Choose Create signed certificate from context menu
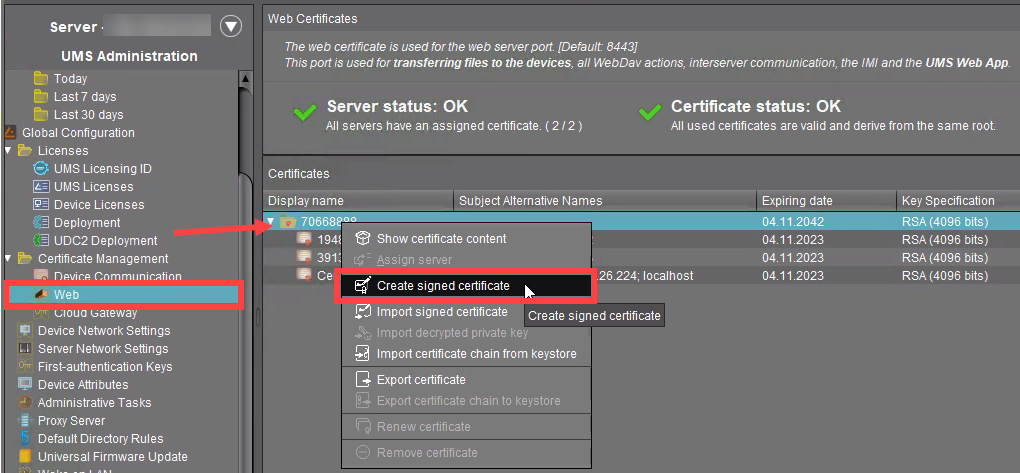This screenshot has height=473, width=1020. click(443, 286)
